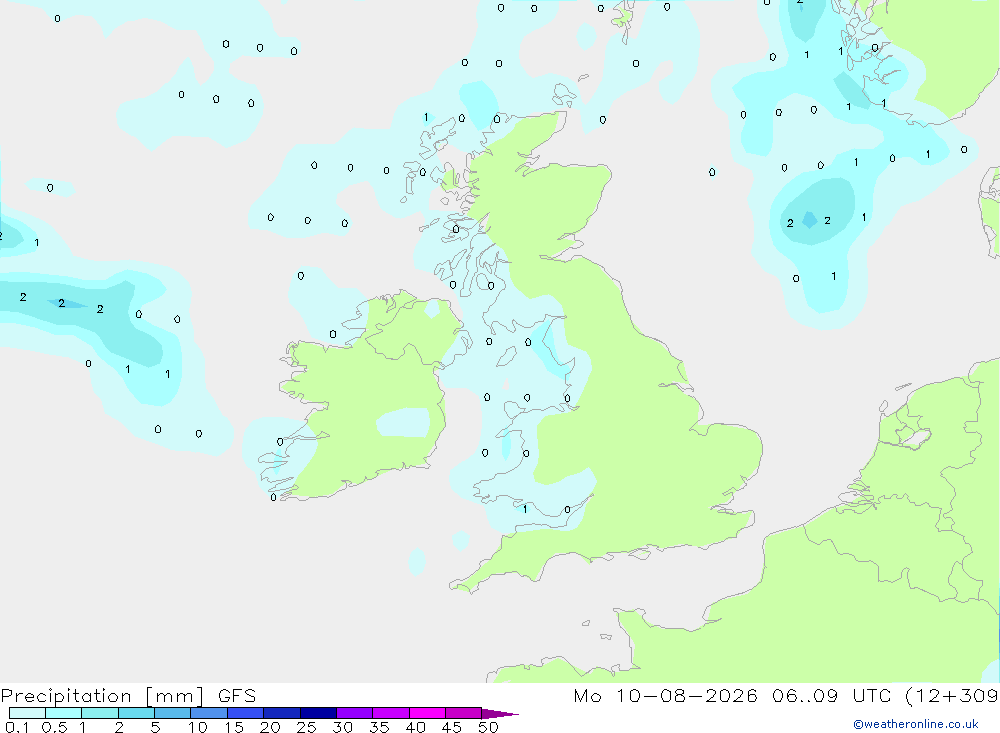
Task: Click the '40' legend scale label
Action: [x=416, y=727]
